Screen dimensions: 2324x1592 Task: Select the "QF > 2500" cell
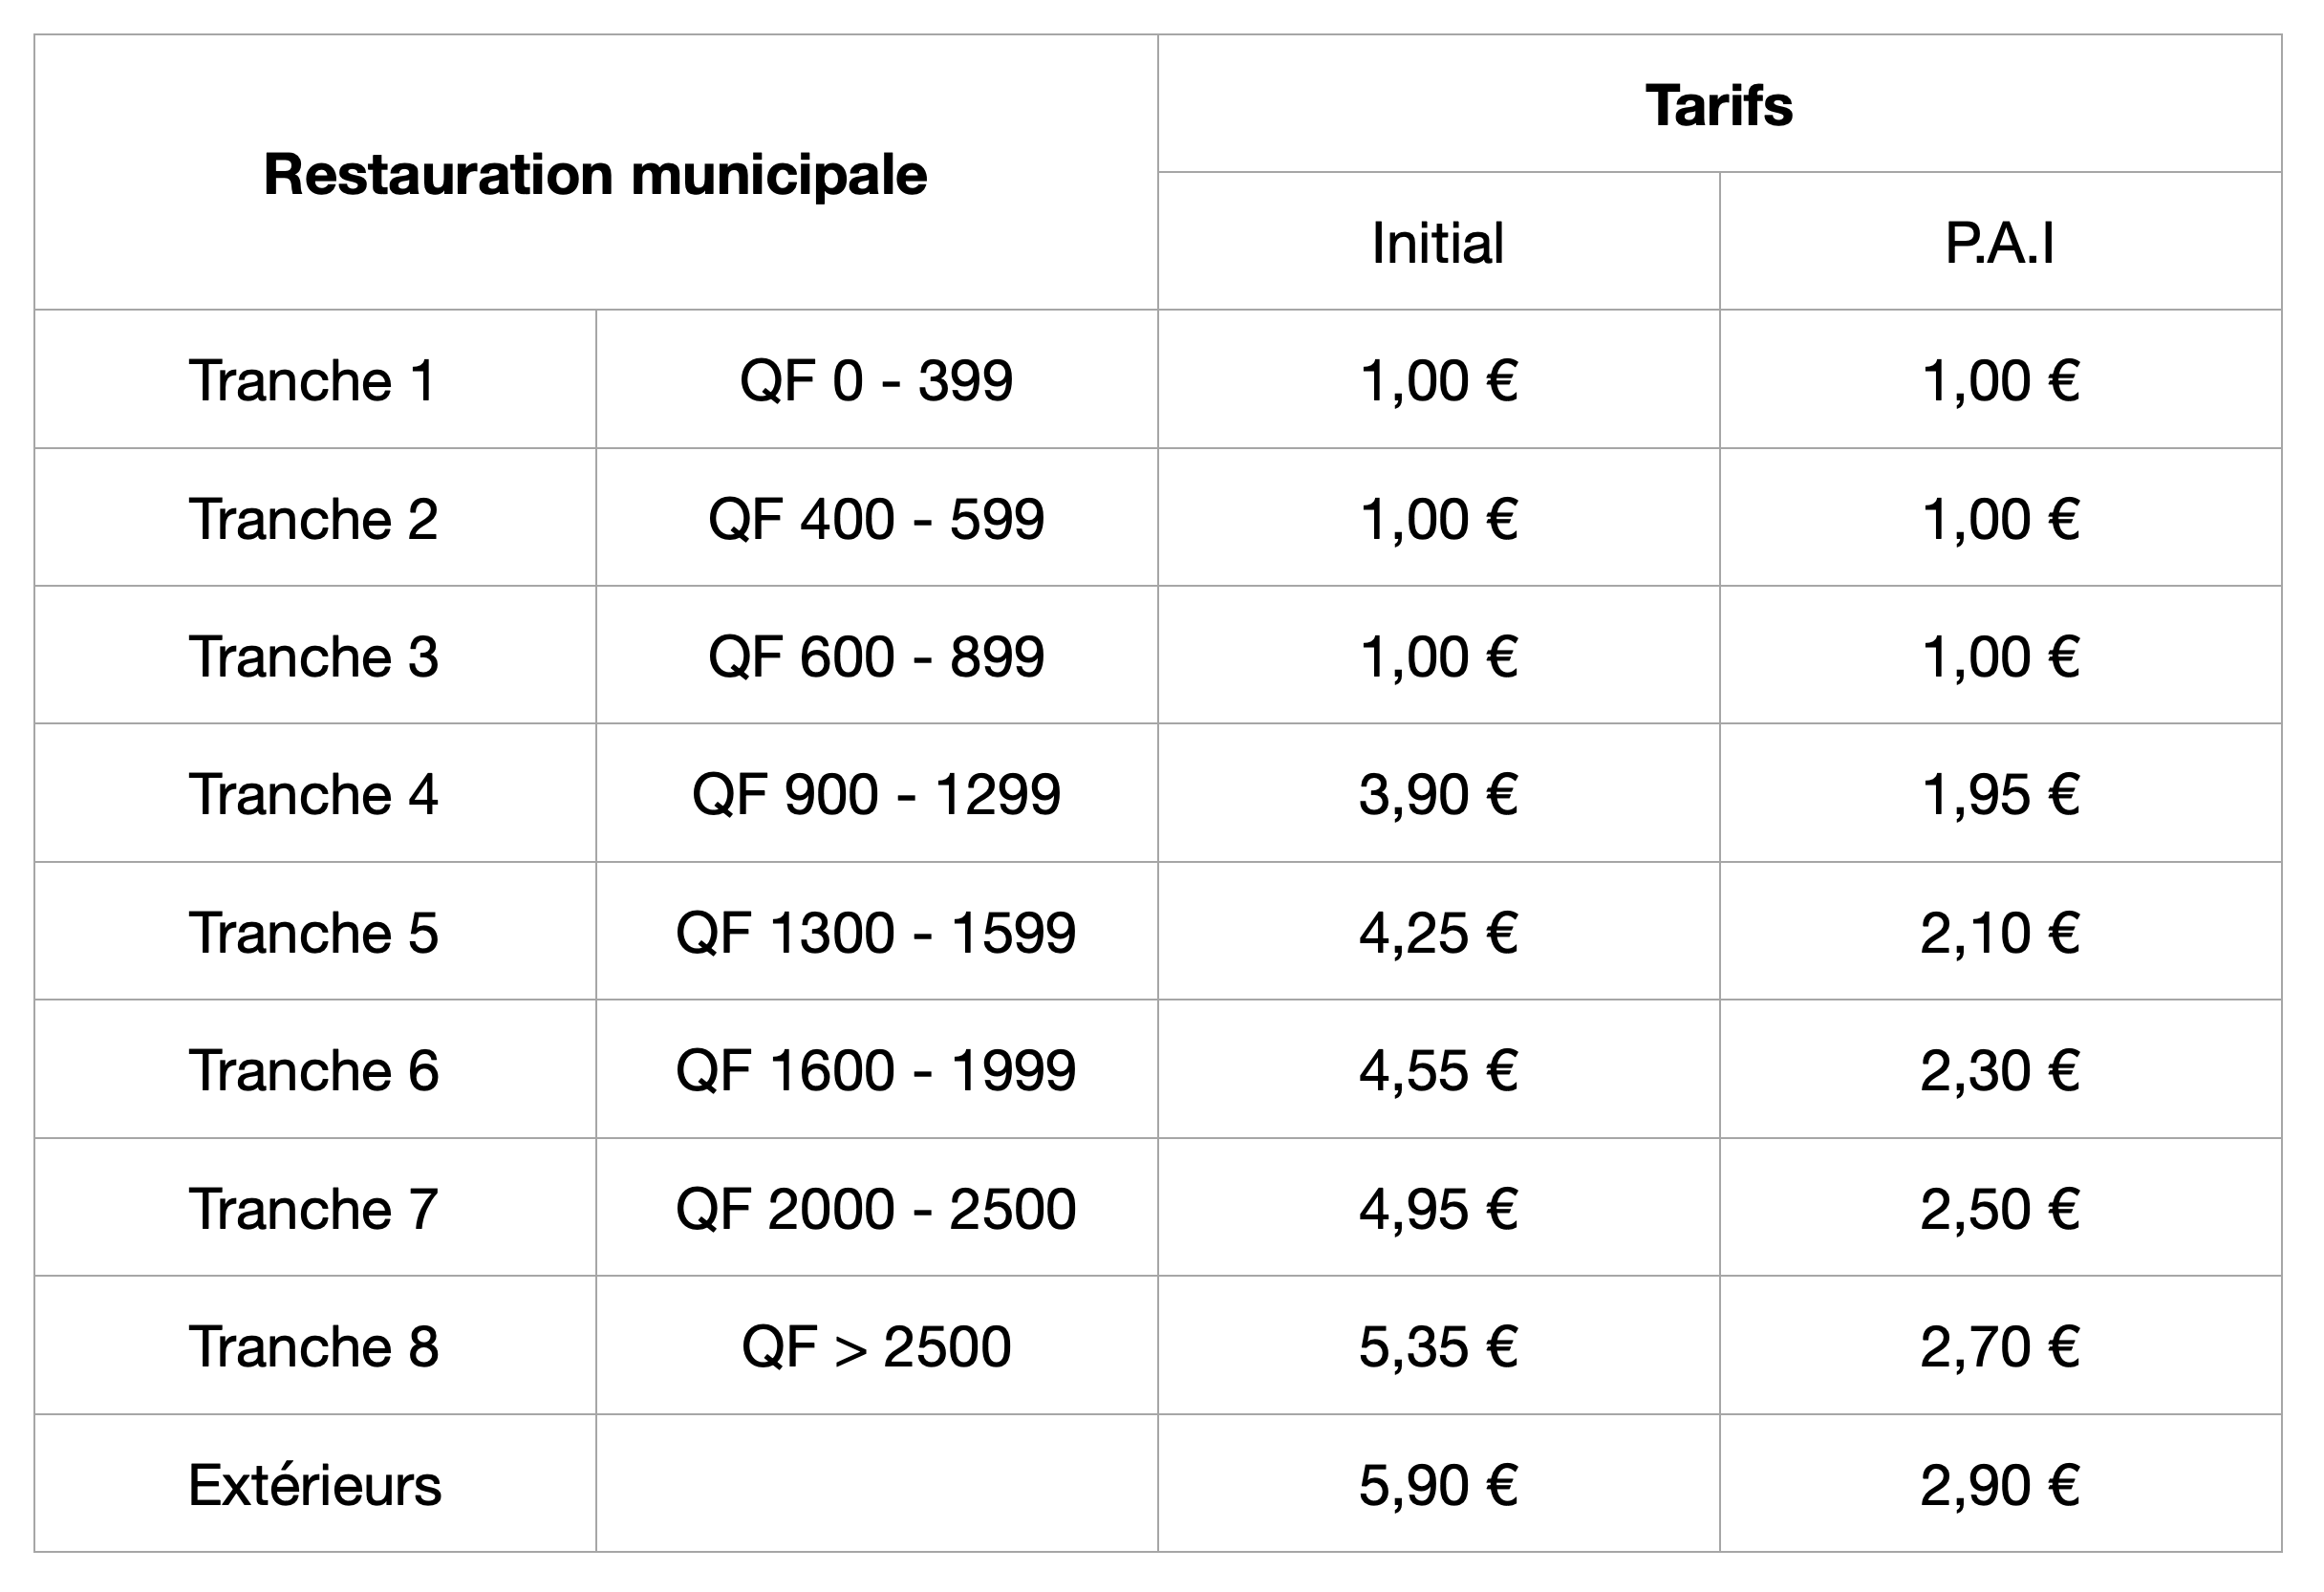(x=876, y=1347)
